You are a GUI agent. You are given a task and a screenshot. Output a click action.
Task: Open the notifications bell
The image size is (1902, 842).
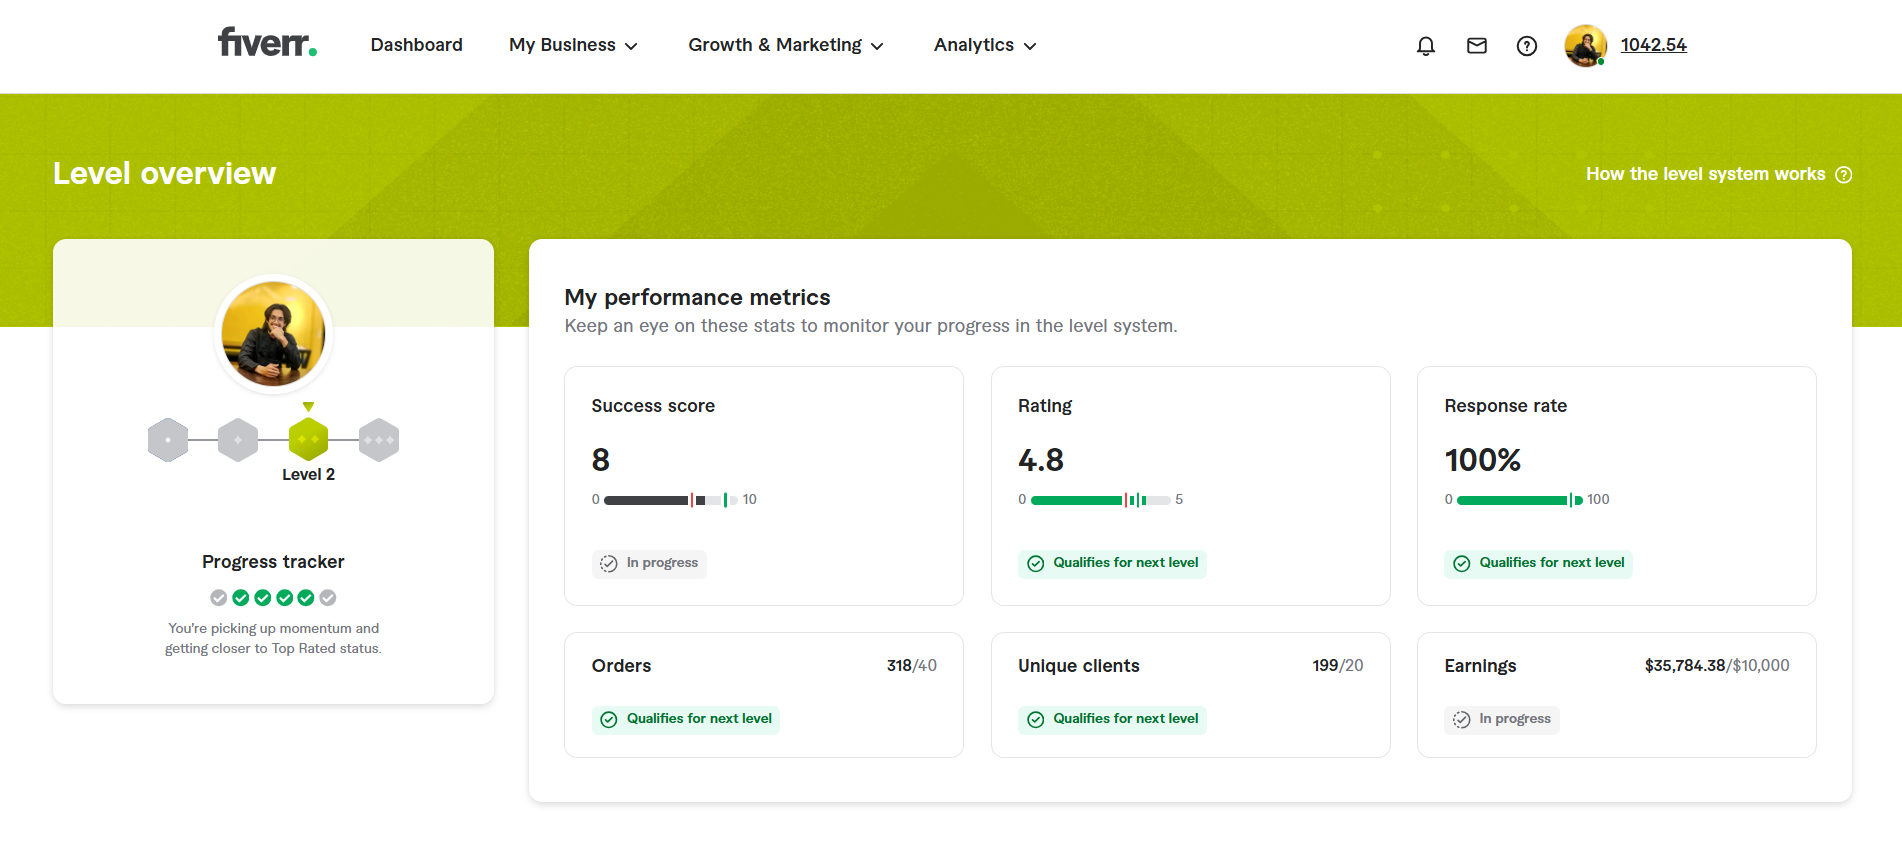click(1426, 46)
